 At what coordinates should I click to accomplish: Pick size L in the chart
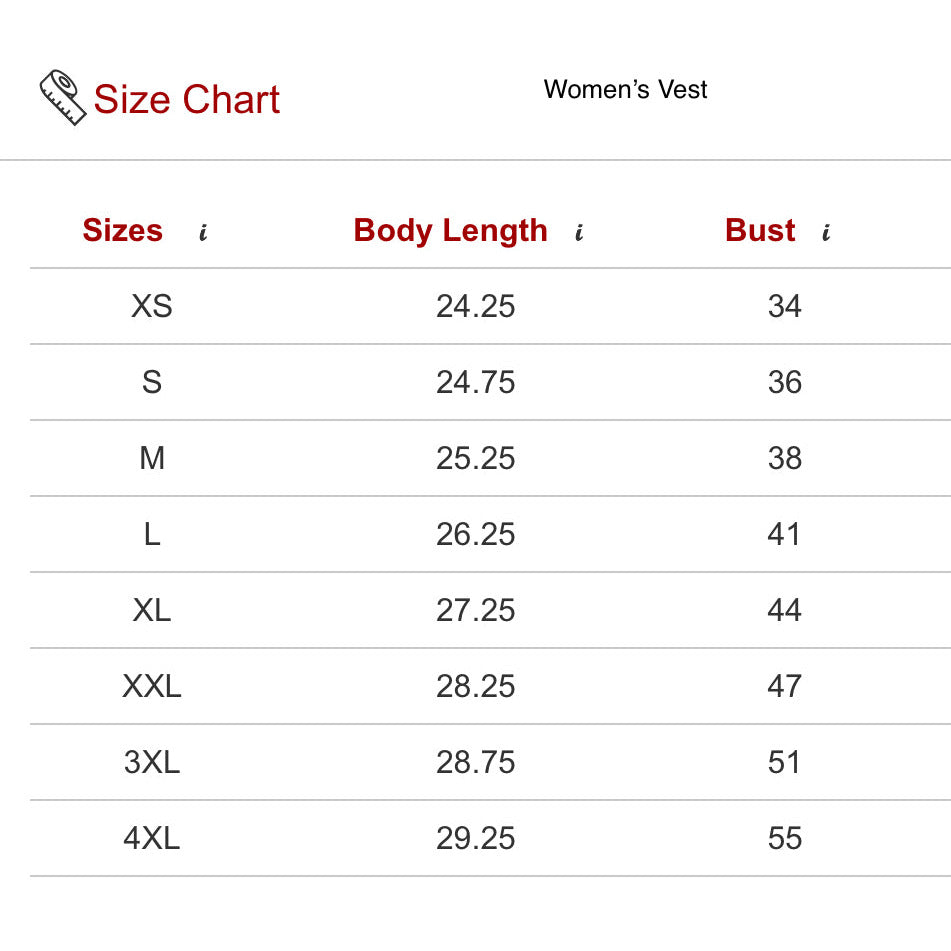(x=152, y=534)
